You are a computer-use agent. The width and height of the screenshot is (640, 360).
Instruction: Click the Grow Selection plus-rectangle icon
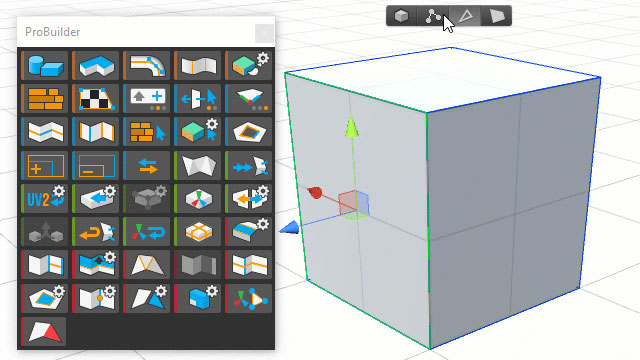tap(44, 165)
